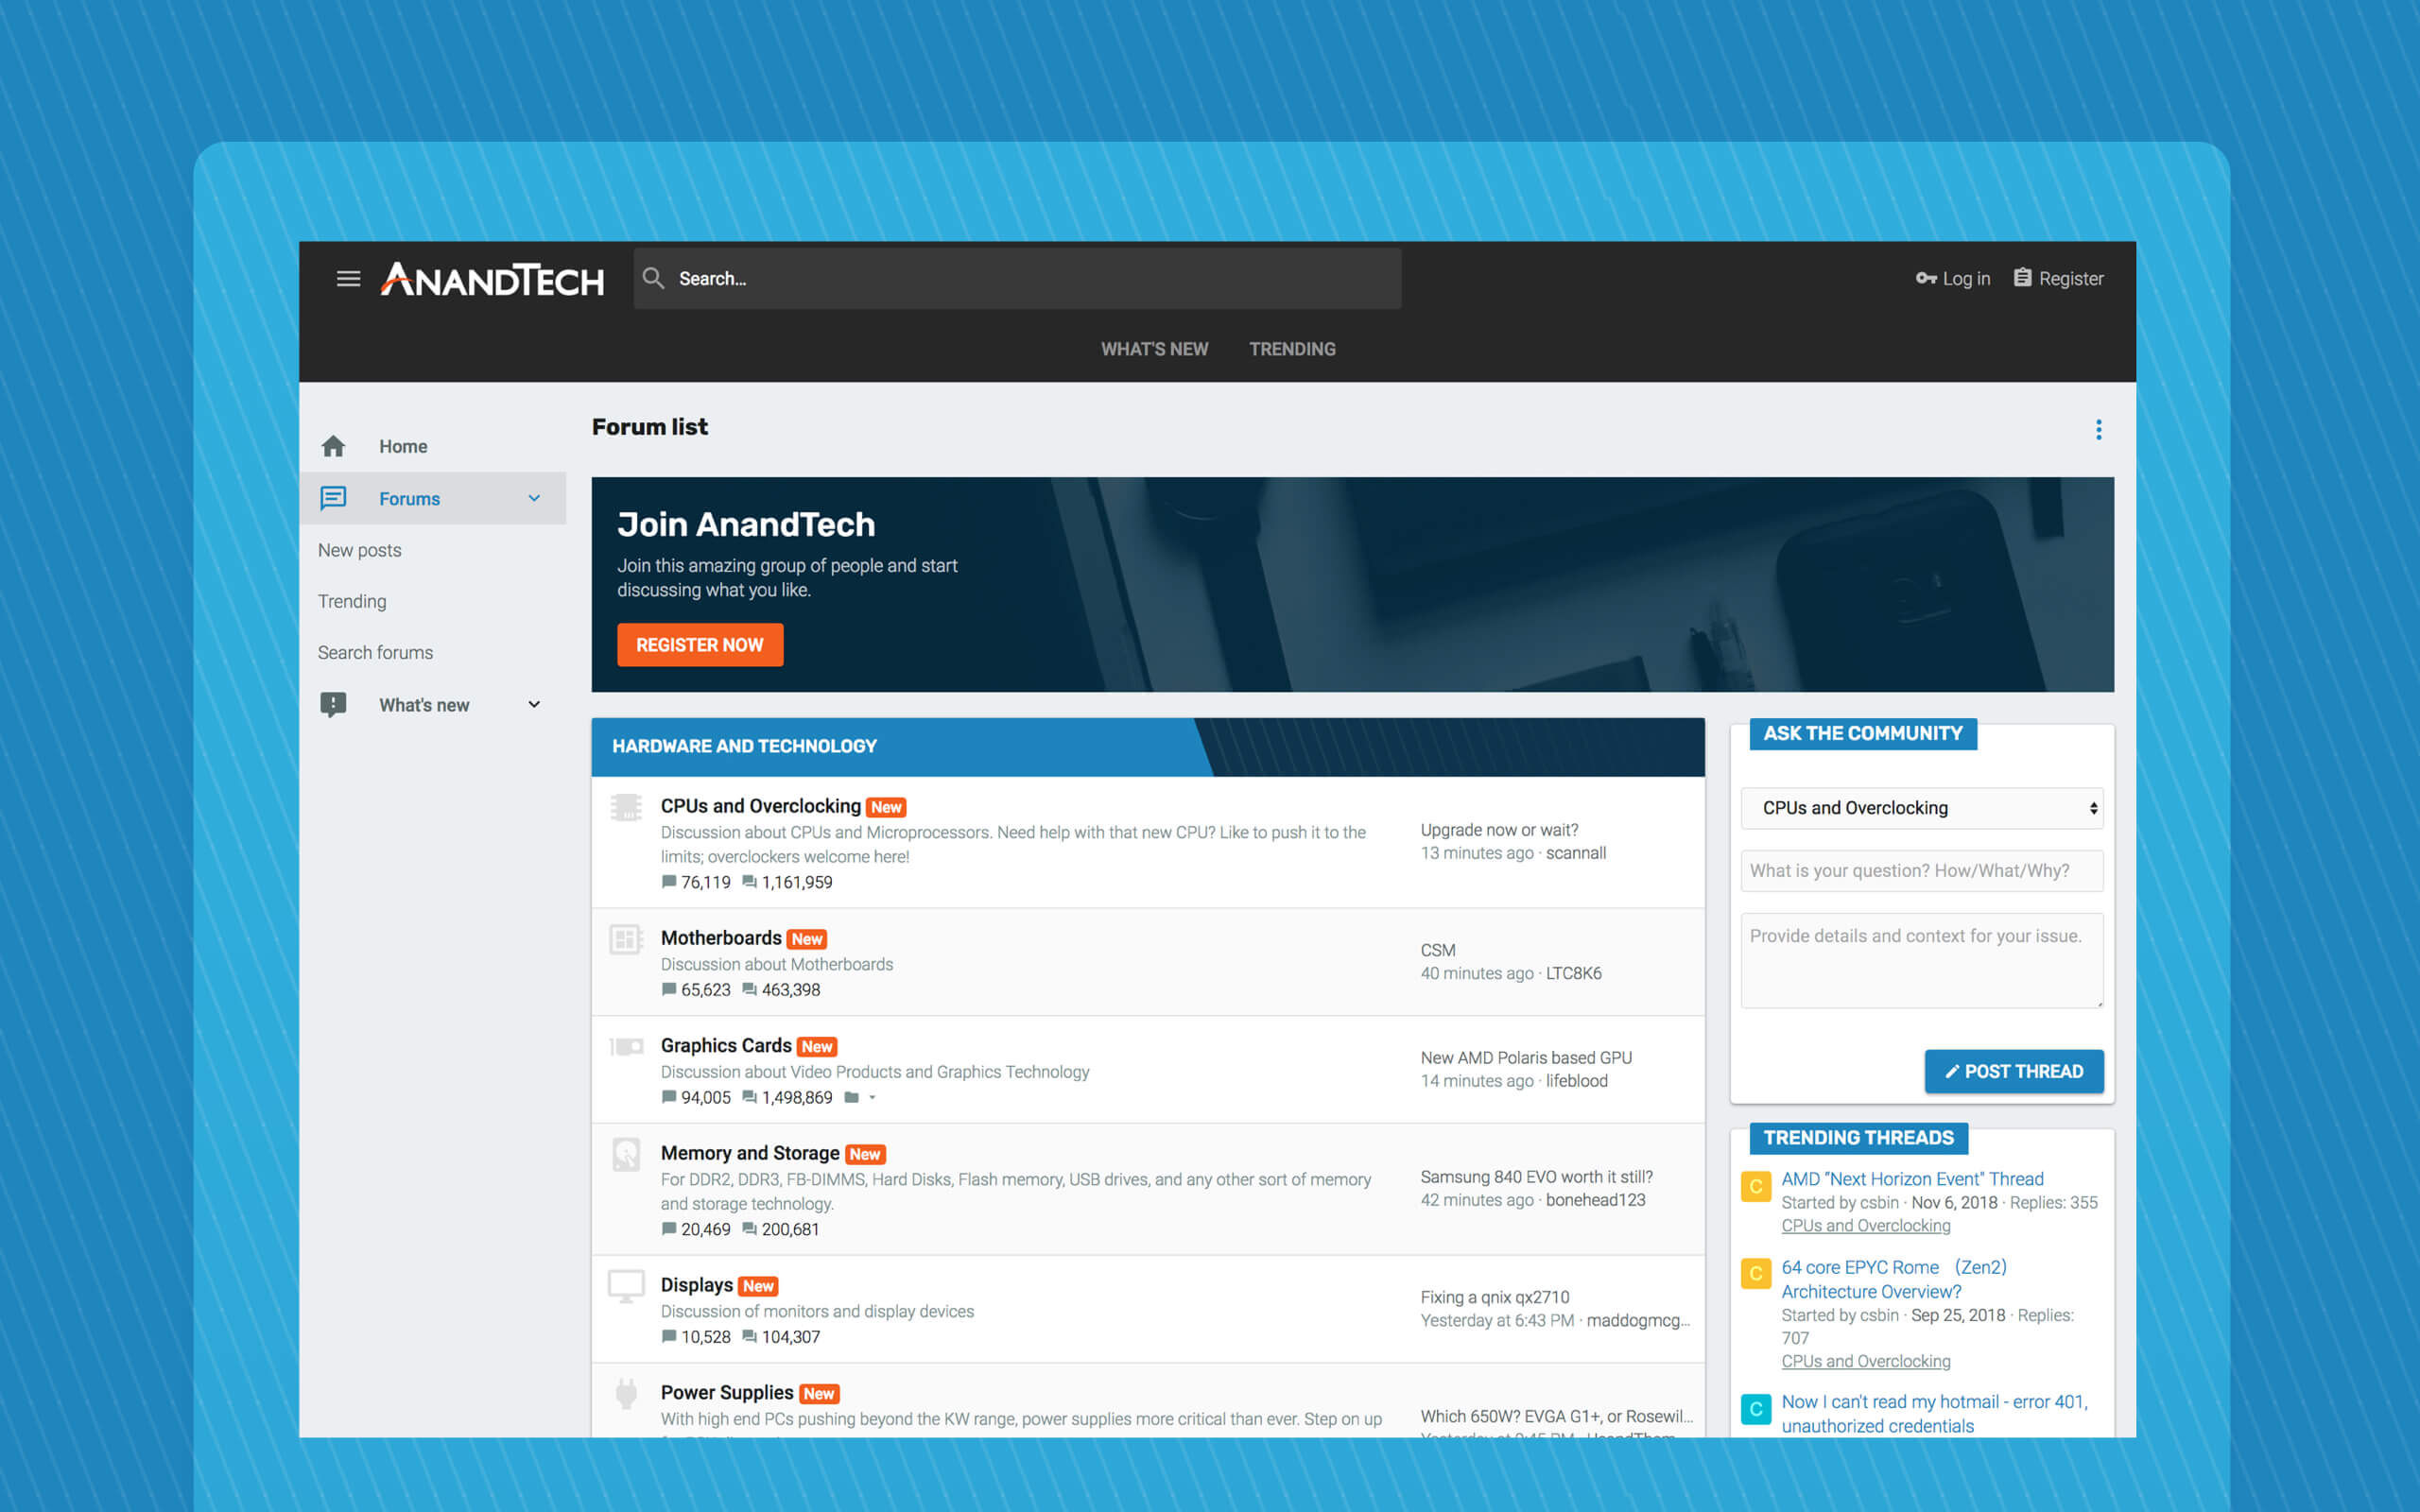Click the What's New alert icon

(331, 704)
